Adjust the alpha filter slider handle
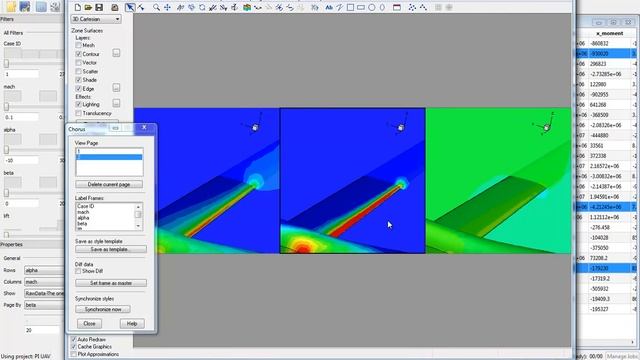Viewport: 640px width, 360px height. point(6,150)
